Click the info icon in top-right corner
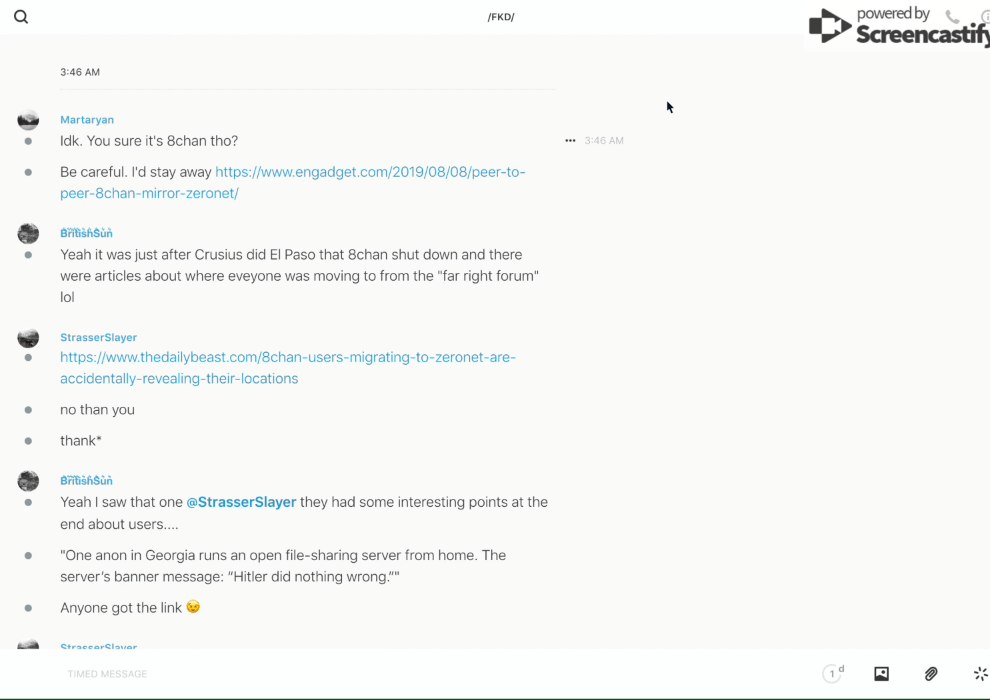The height and width of the screenshot is (700, 990). point(985,17)
